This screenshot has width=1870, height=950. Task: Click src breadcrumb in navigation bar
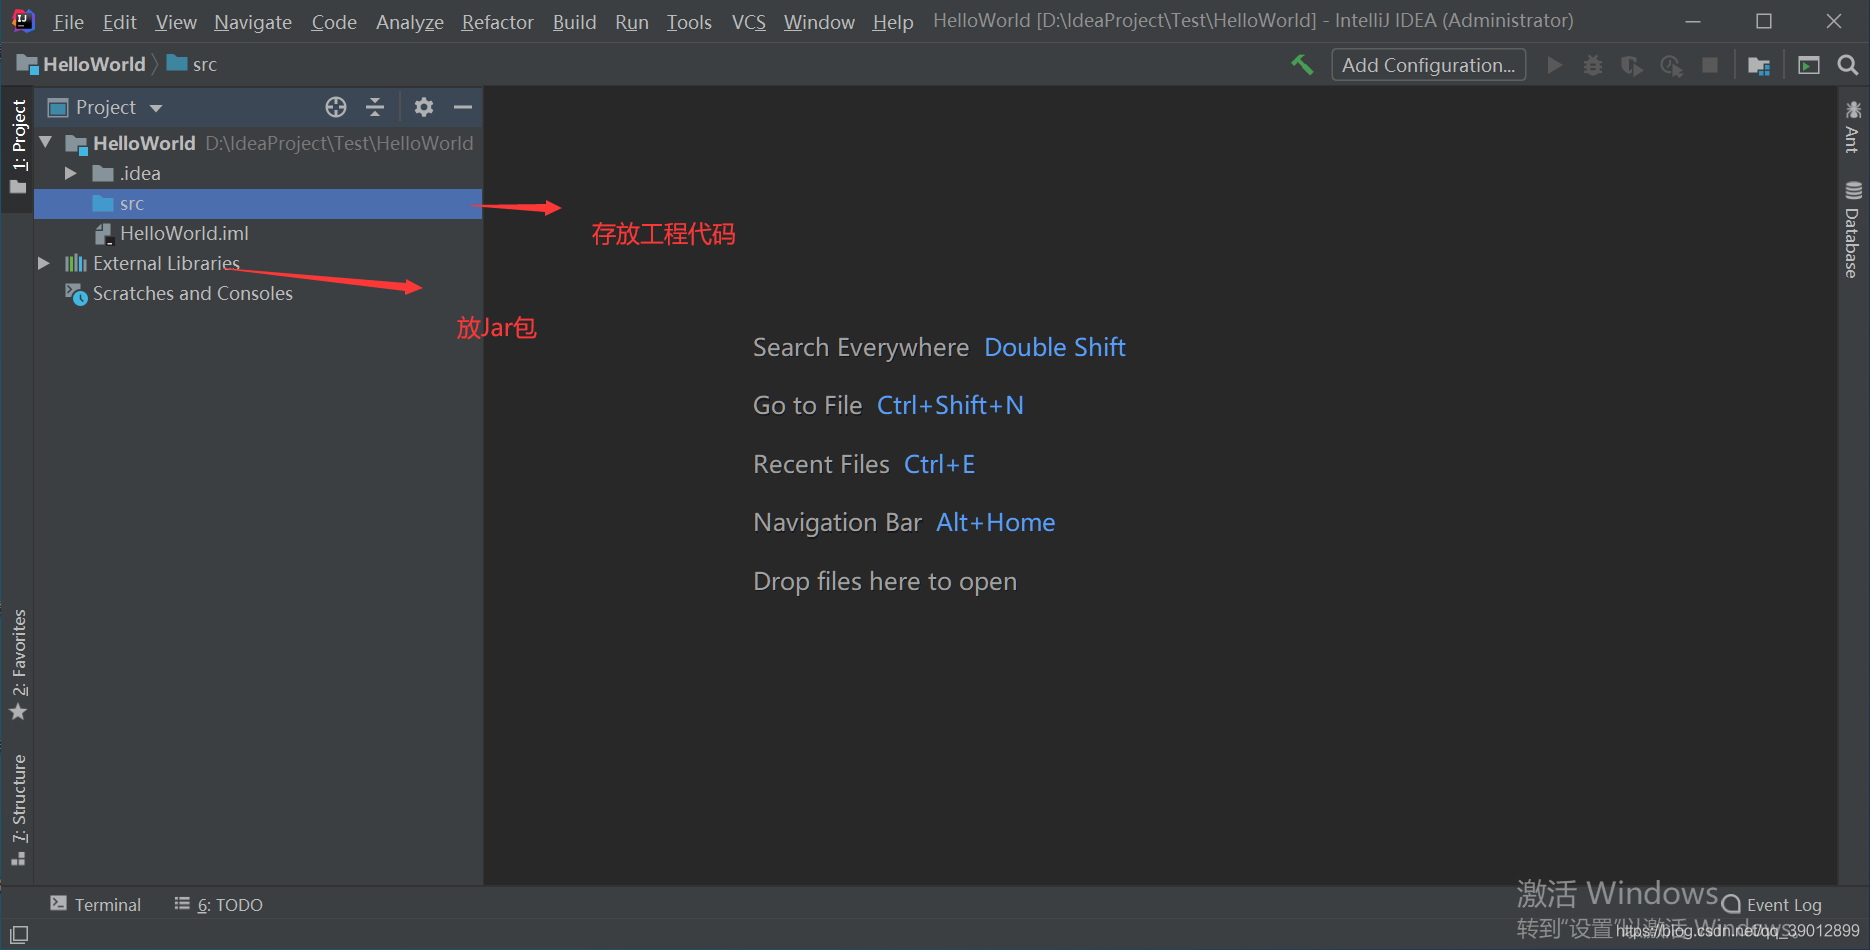pos(192,64)
